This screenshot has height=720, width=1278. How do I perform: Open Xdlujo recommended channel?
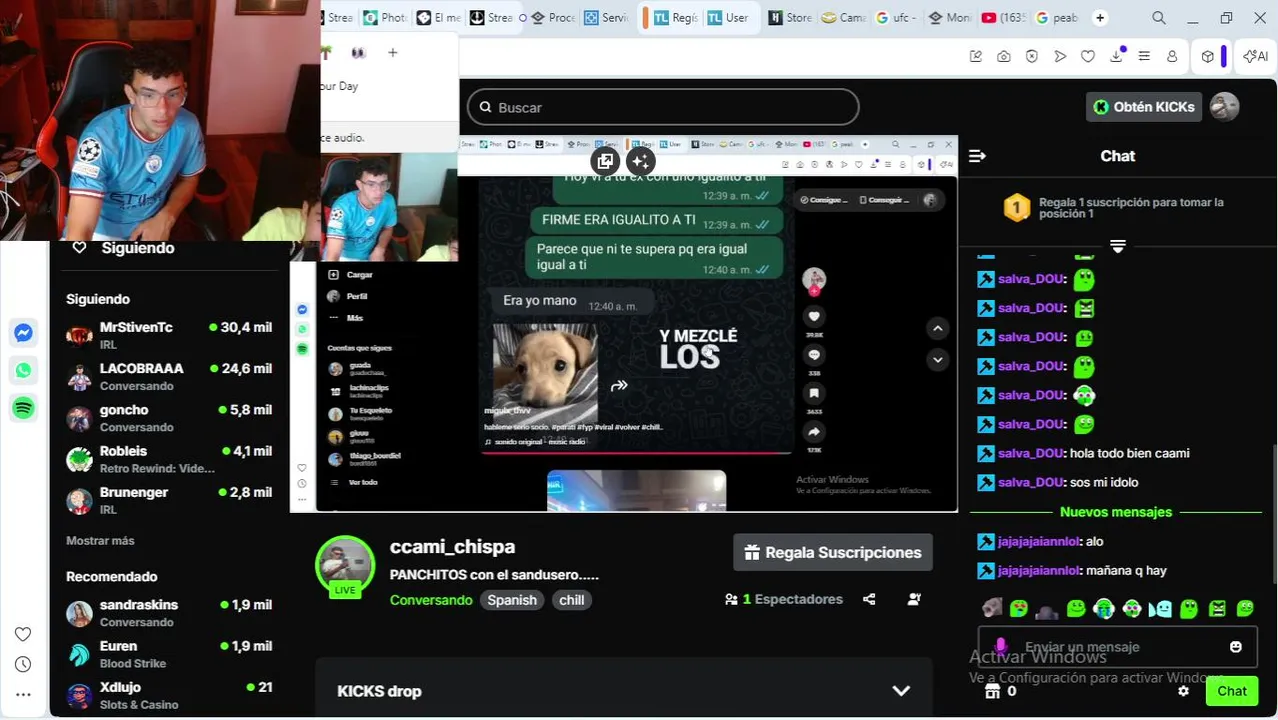pos(169,695)
